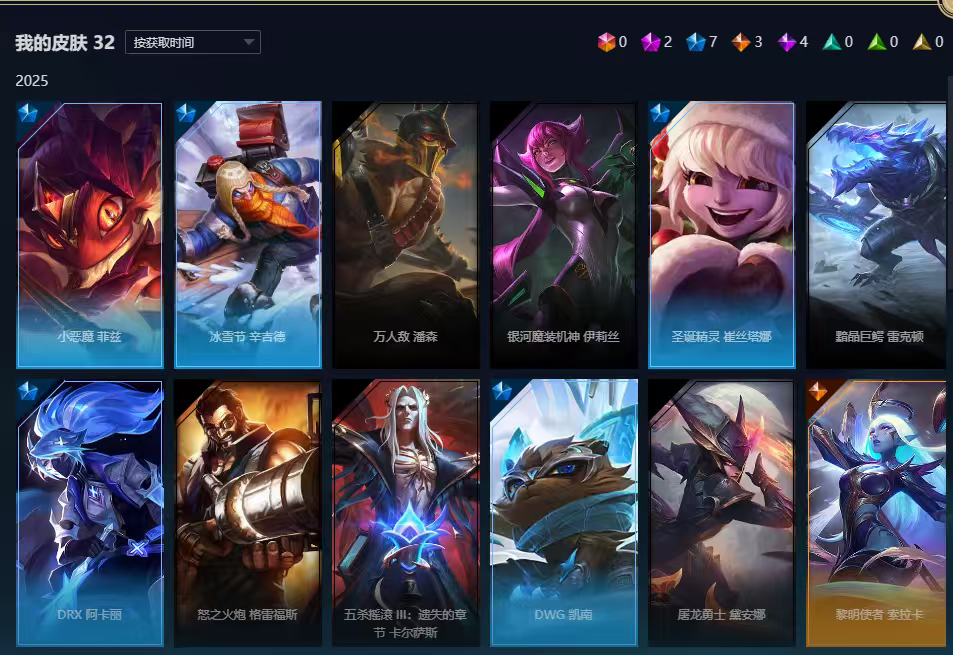This screenshot has width=953, height=655.
Task: Click the orange gem icon showing 3
Action: click(x=740, y=42)
